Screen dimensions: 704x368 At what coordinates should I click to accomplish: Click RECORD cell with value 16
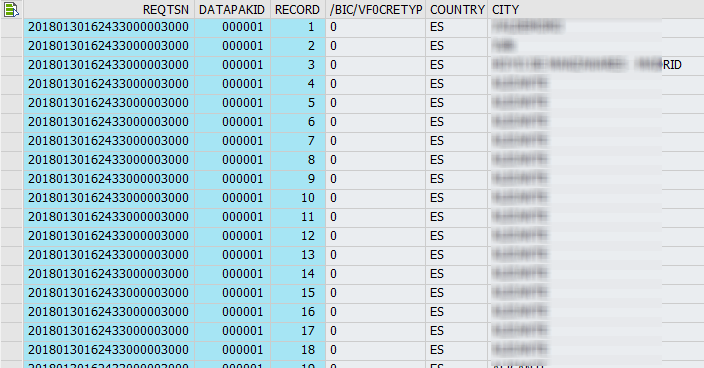(298, 312)
